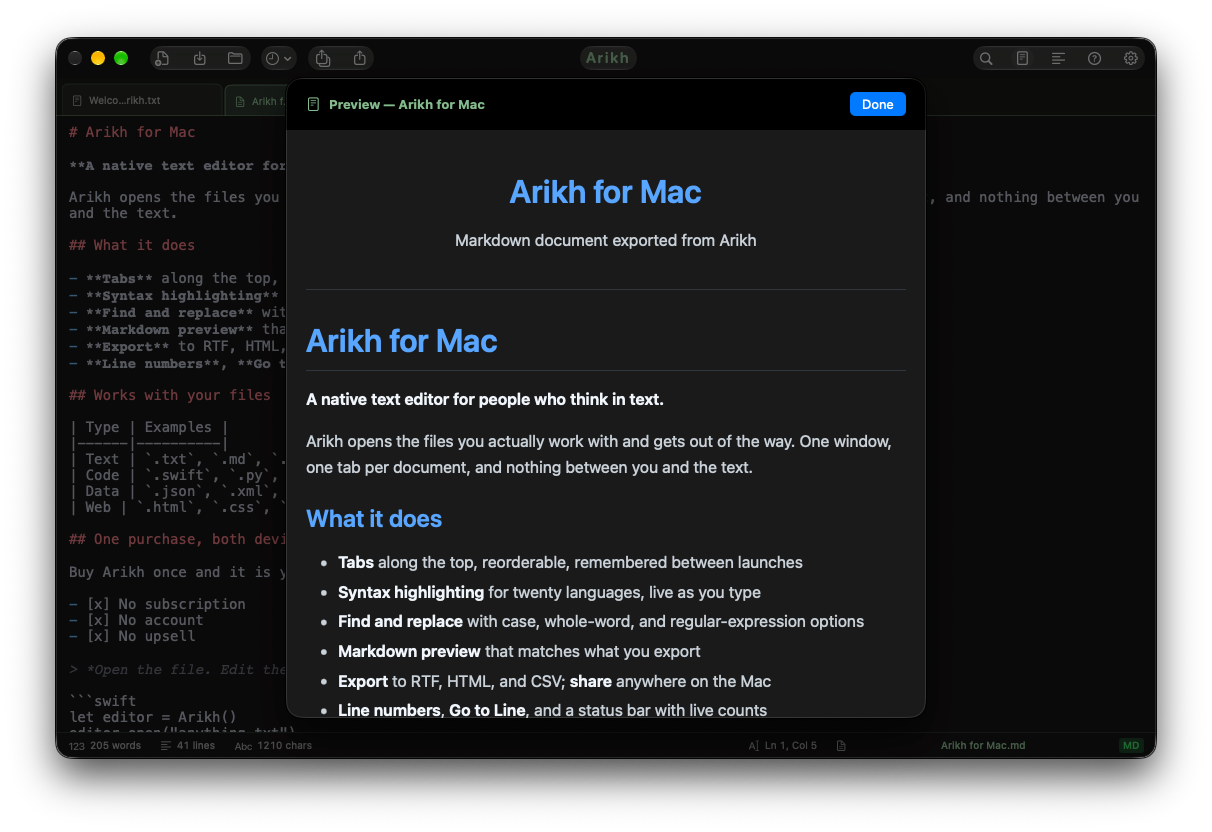Click the aligned-lines toolbar icon

point(1058,58)
